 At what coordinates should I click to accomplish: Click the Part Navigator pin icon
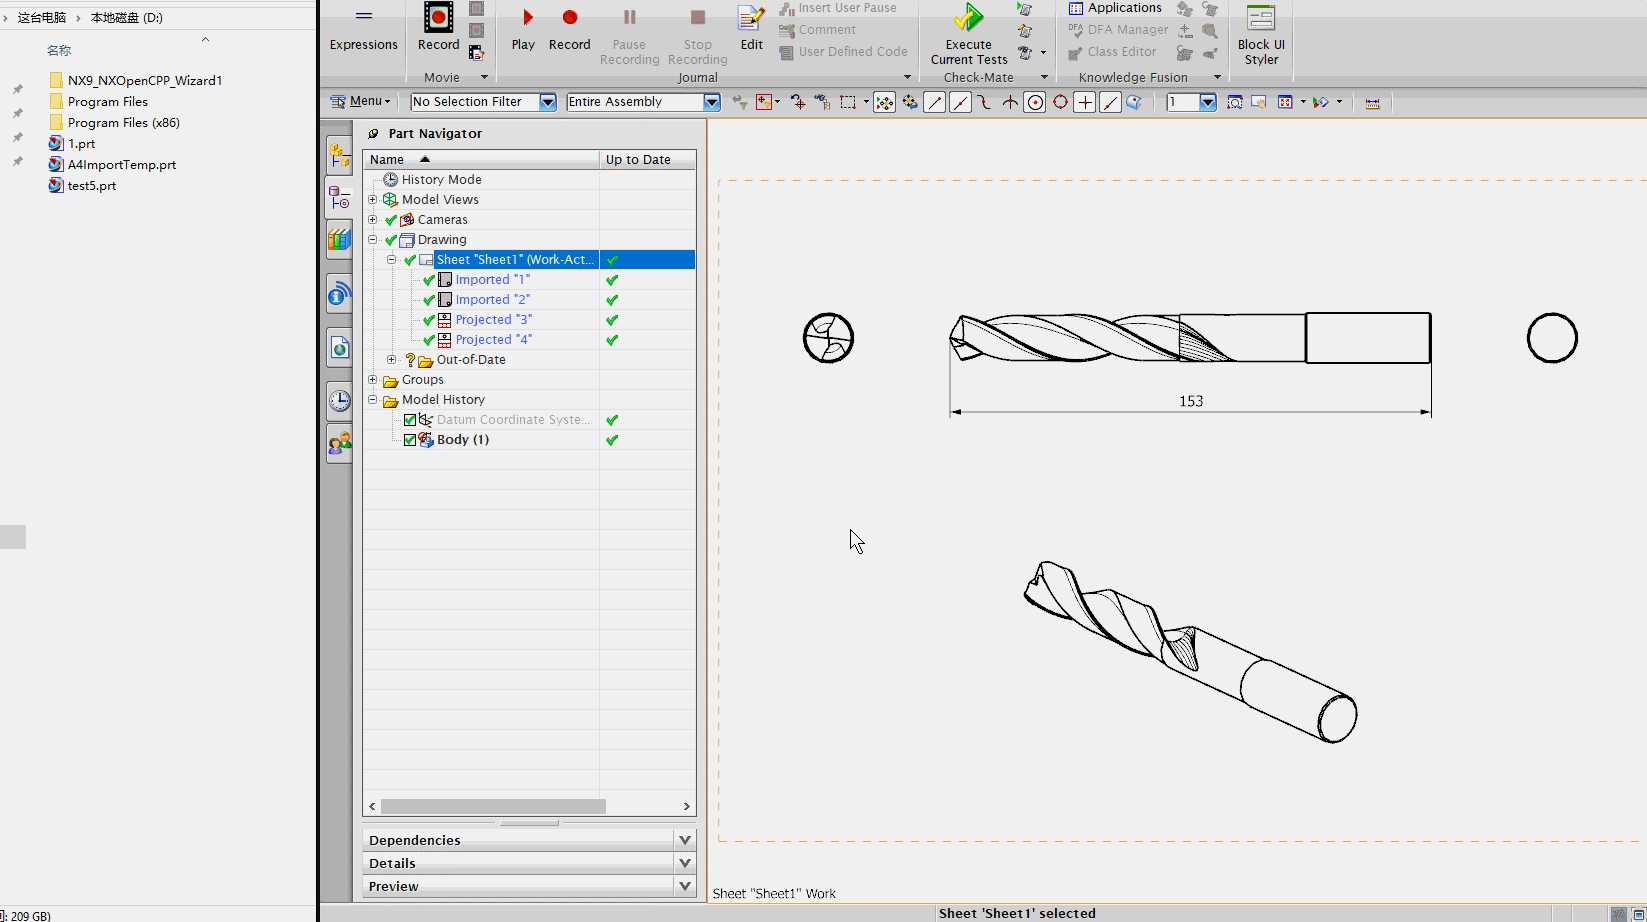373,134
